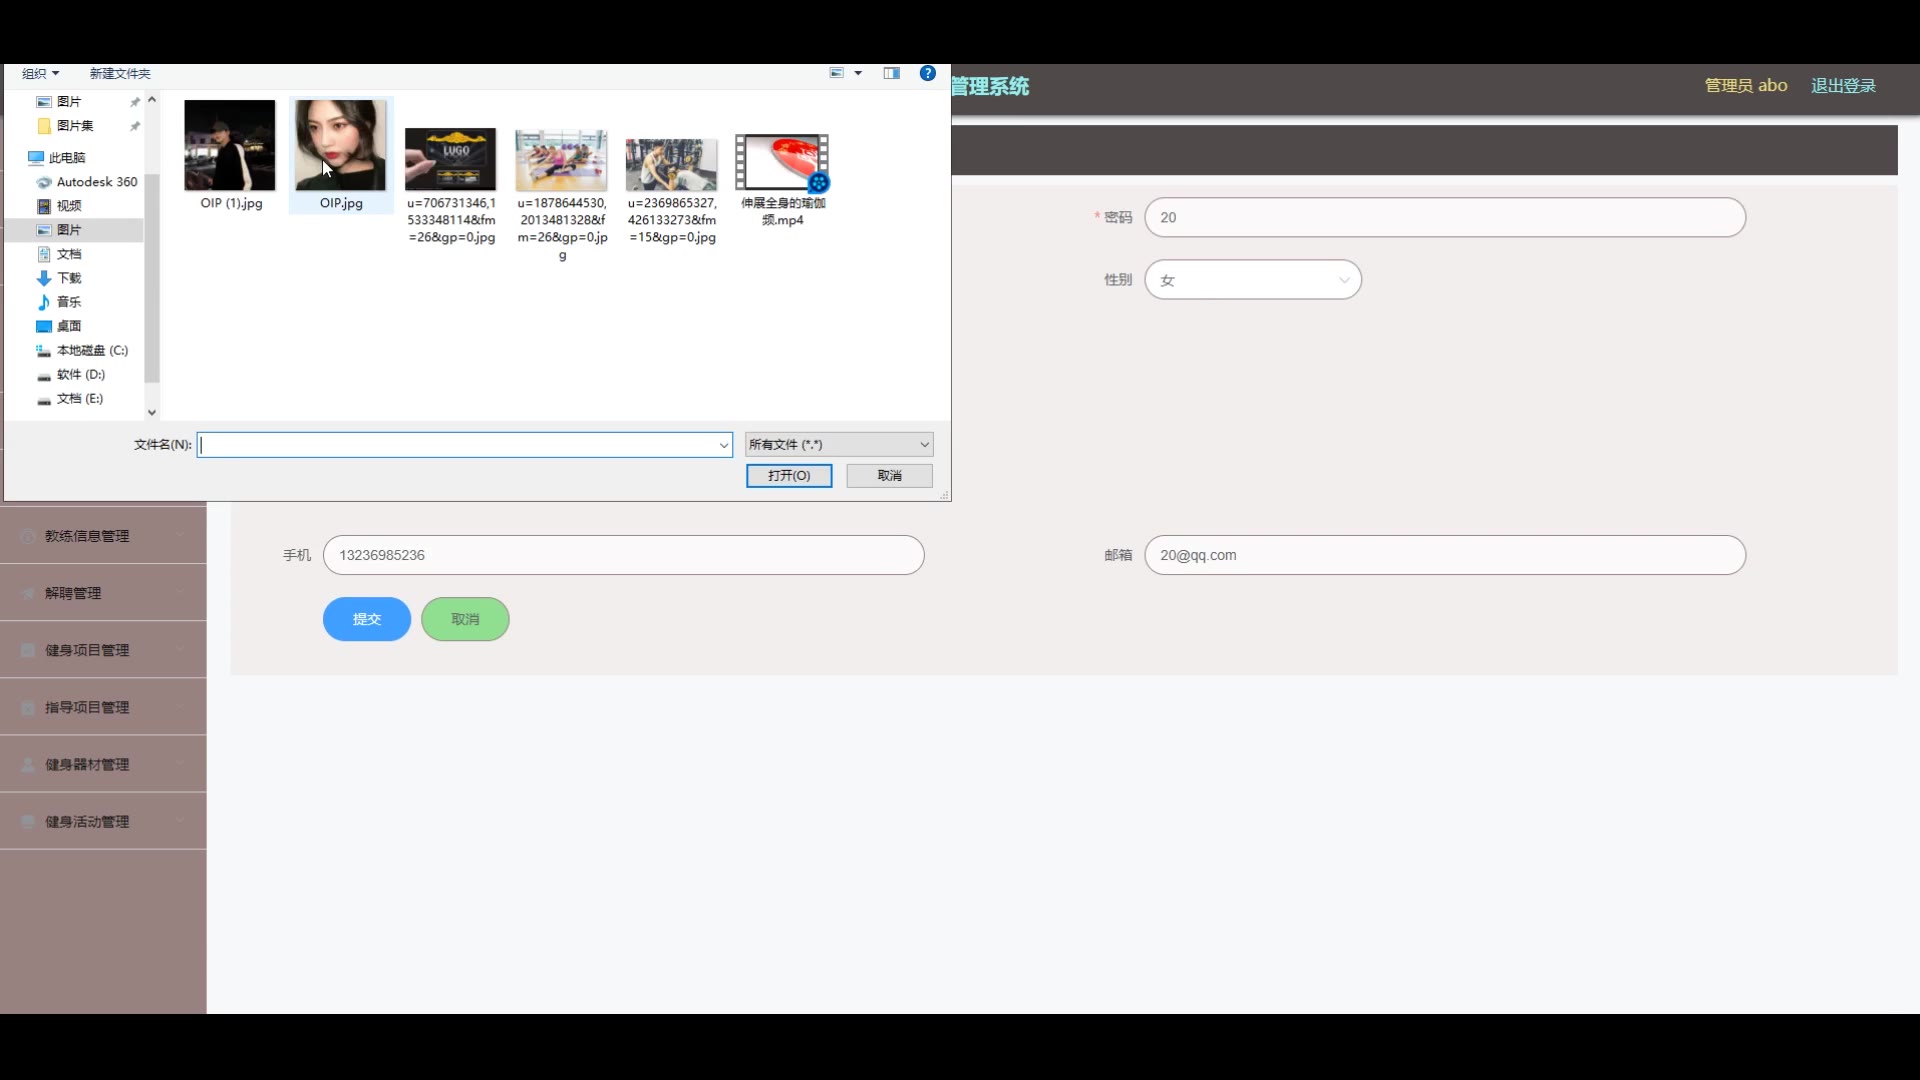Select Autodesk 360 in navigation pane
Viewport: 1920px width, 1080px height.
click(96, 182)
